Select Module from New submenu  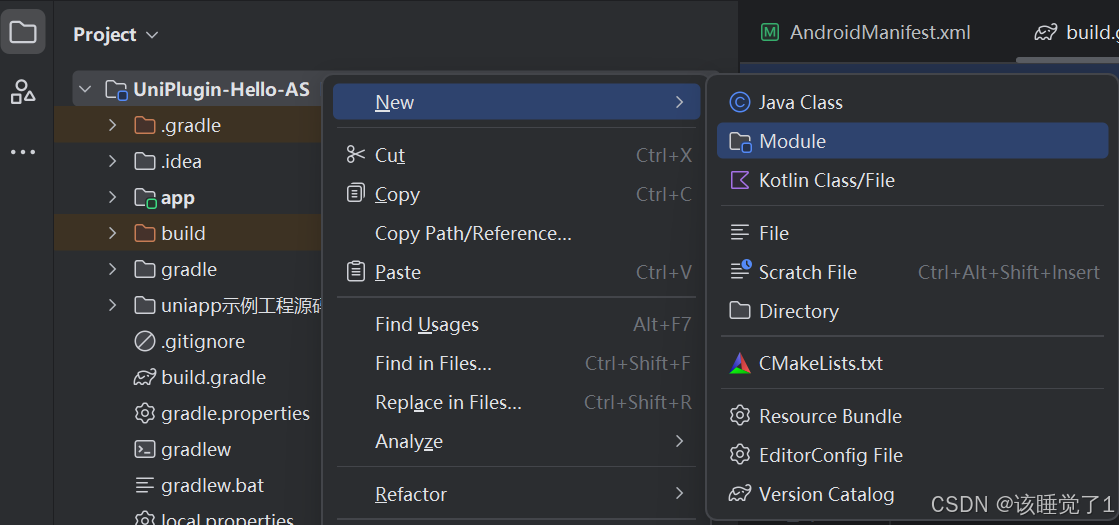tap(792, 141)
